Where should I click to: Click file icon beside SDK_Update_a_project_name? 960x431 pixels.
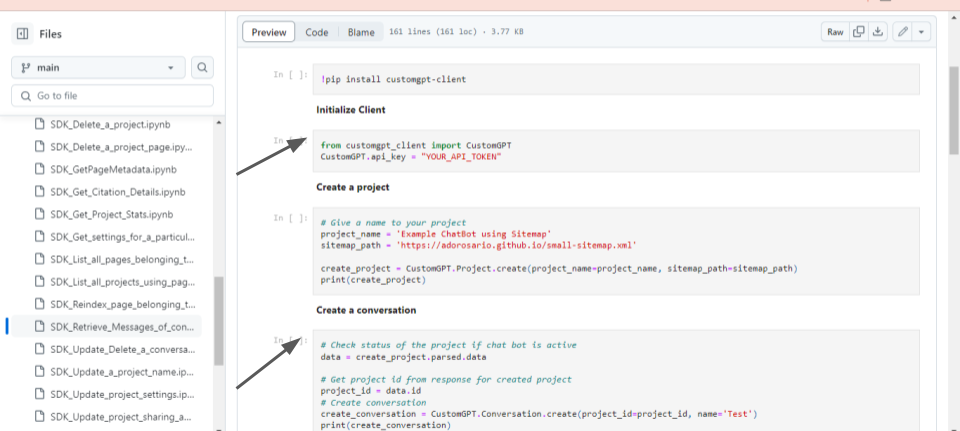click(39, 372)
